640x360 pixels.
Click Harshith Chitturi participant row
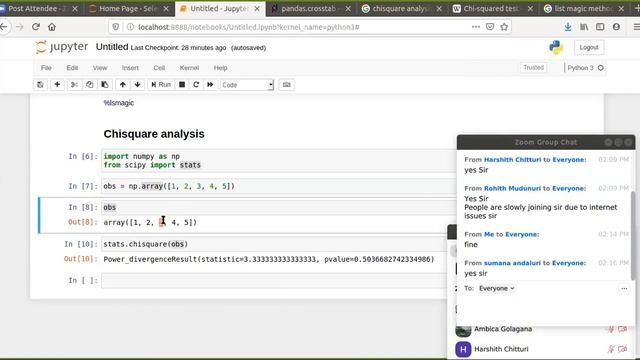(541, 349)
